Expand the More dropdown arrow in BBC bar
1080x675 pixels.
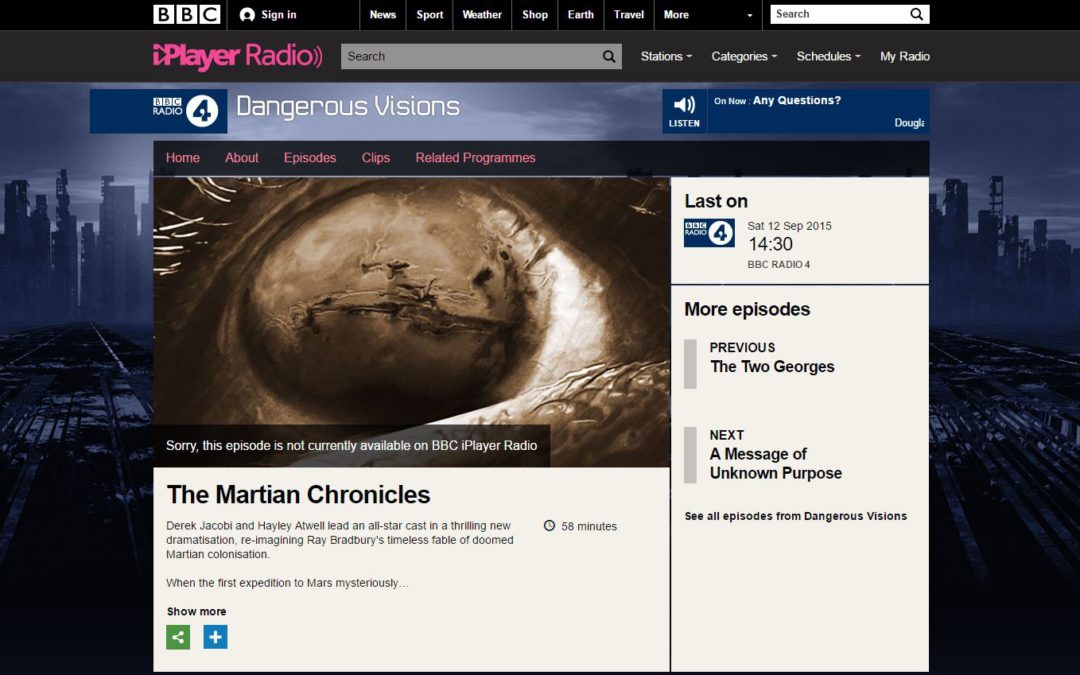coord(749,15)
